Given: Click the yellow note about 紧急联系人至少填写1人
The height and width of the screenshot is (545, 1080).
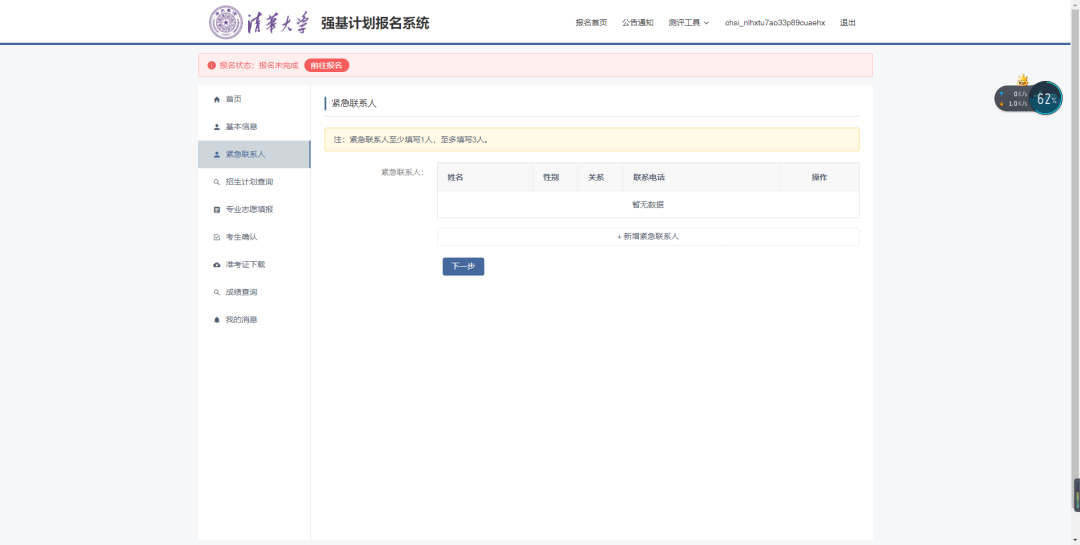Looking at the screenshot, I should pos(592,139).
